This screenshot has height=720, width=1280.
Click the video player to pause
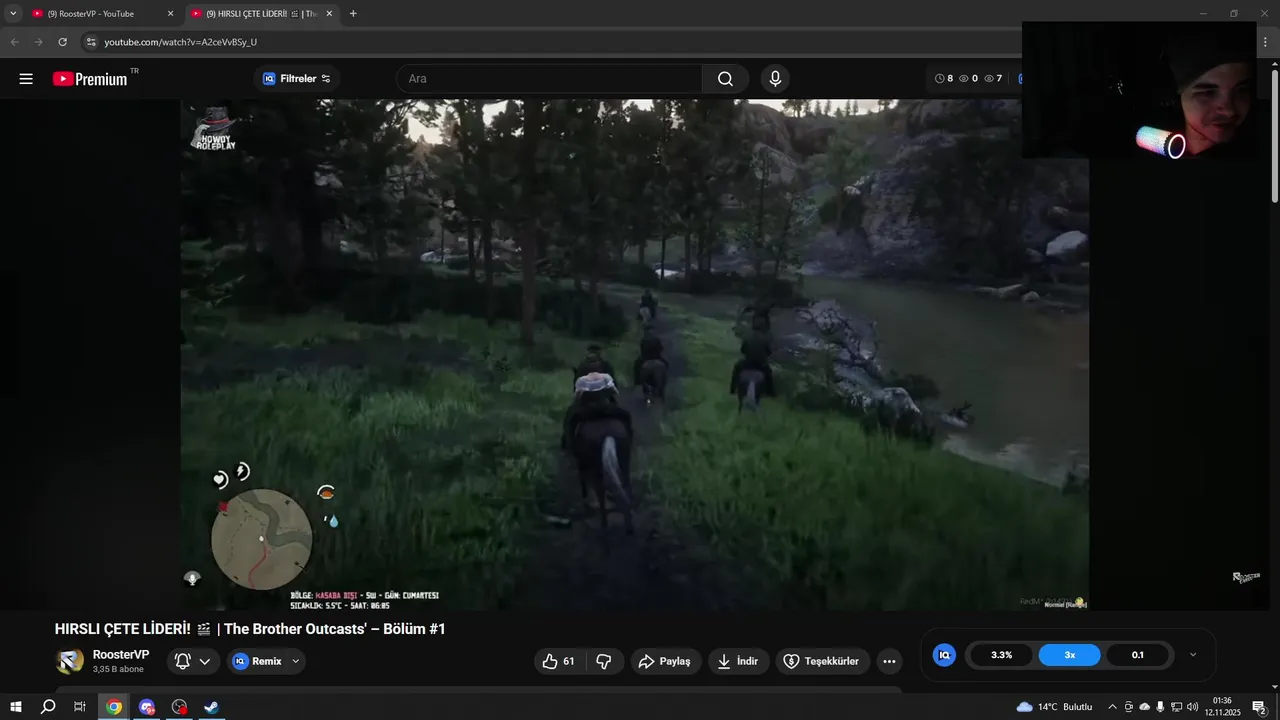coord(635,355)
